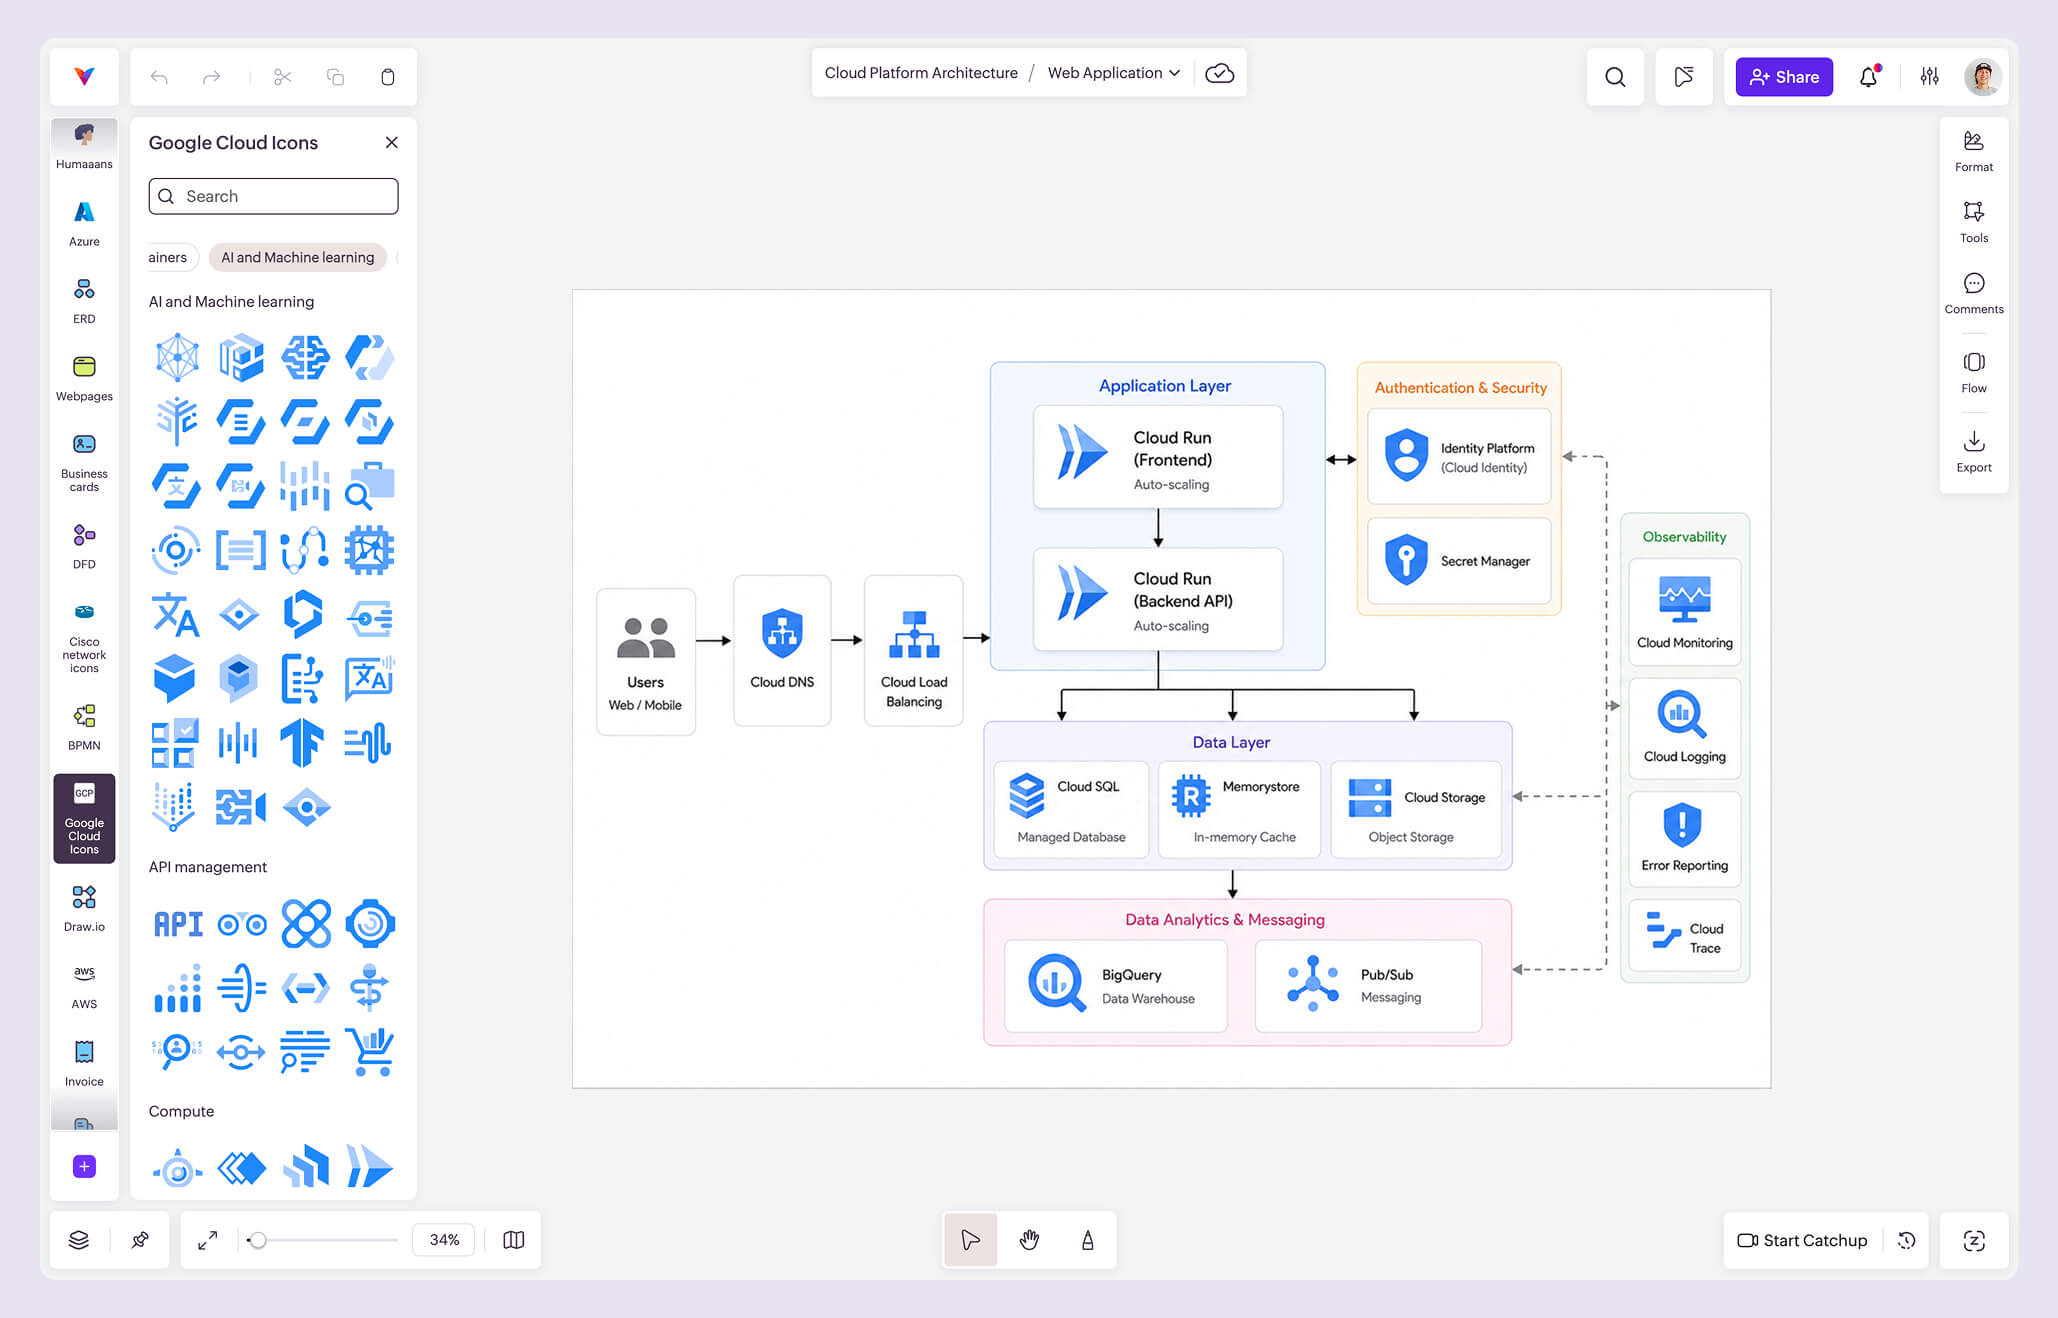Click the undo arrow icon
The height and width of the screenshot is (1318, 2058).
(159, 77)
